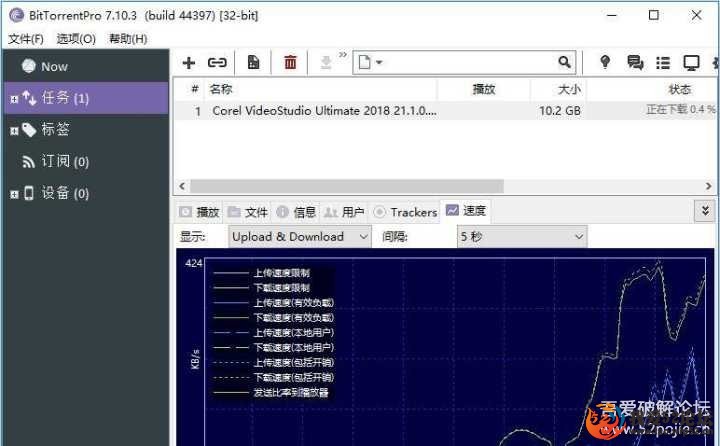This screenshot has width=720, height=446.
Task: Click the 下载速度(本地用户) legend entry
Action: (x=294, y=348)
